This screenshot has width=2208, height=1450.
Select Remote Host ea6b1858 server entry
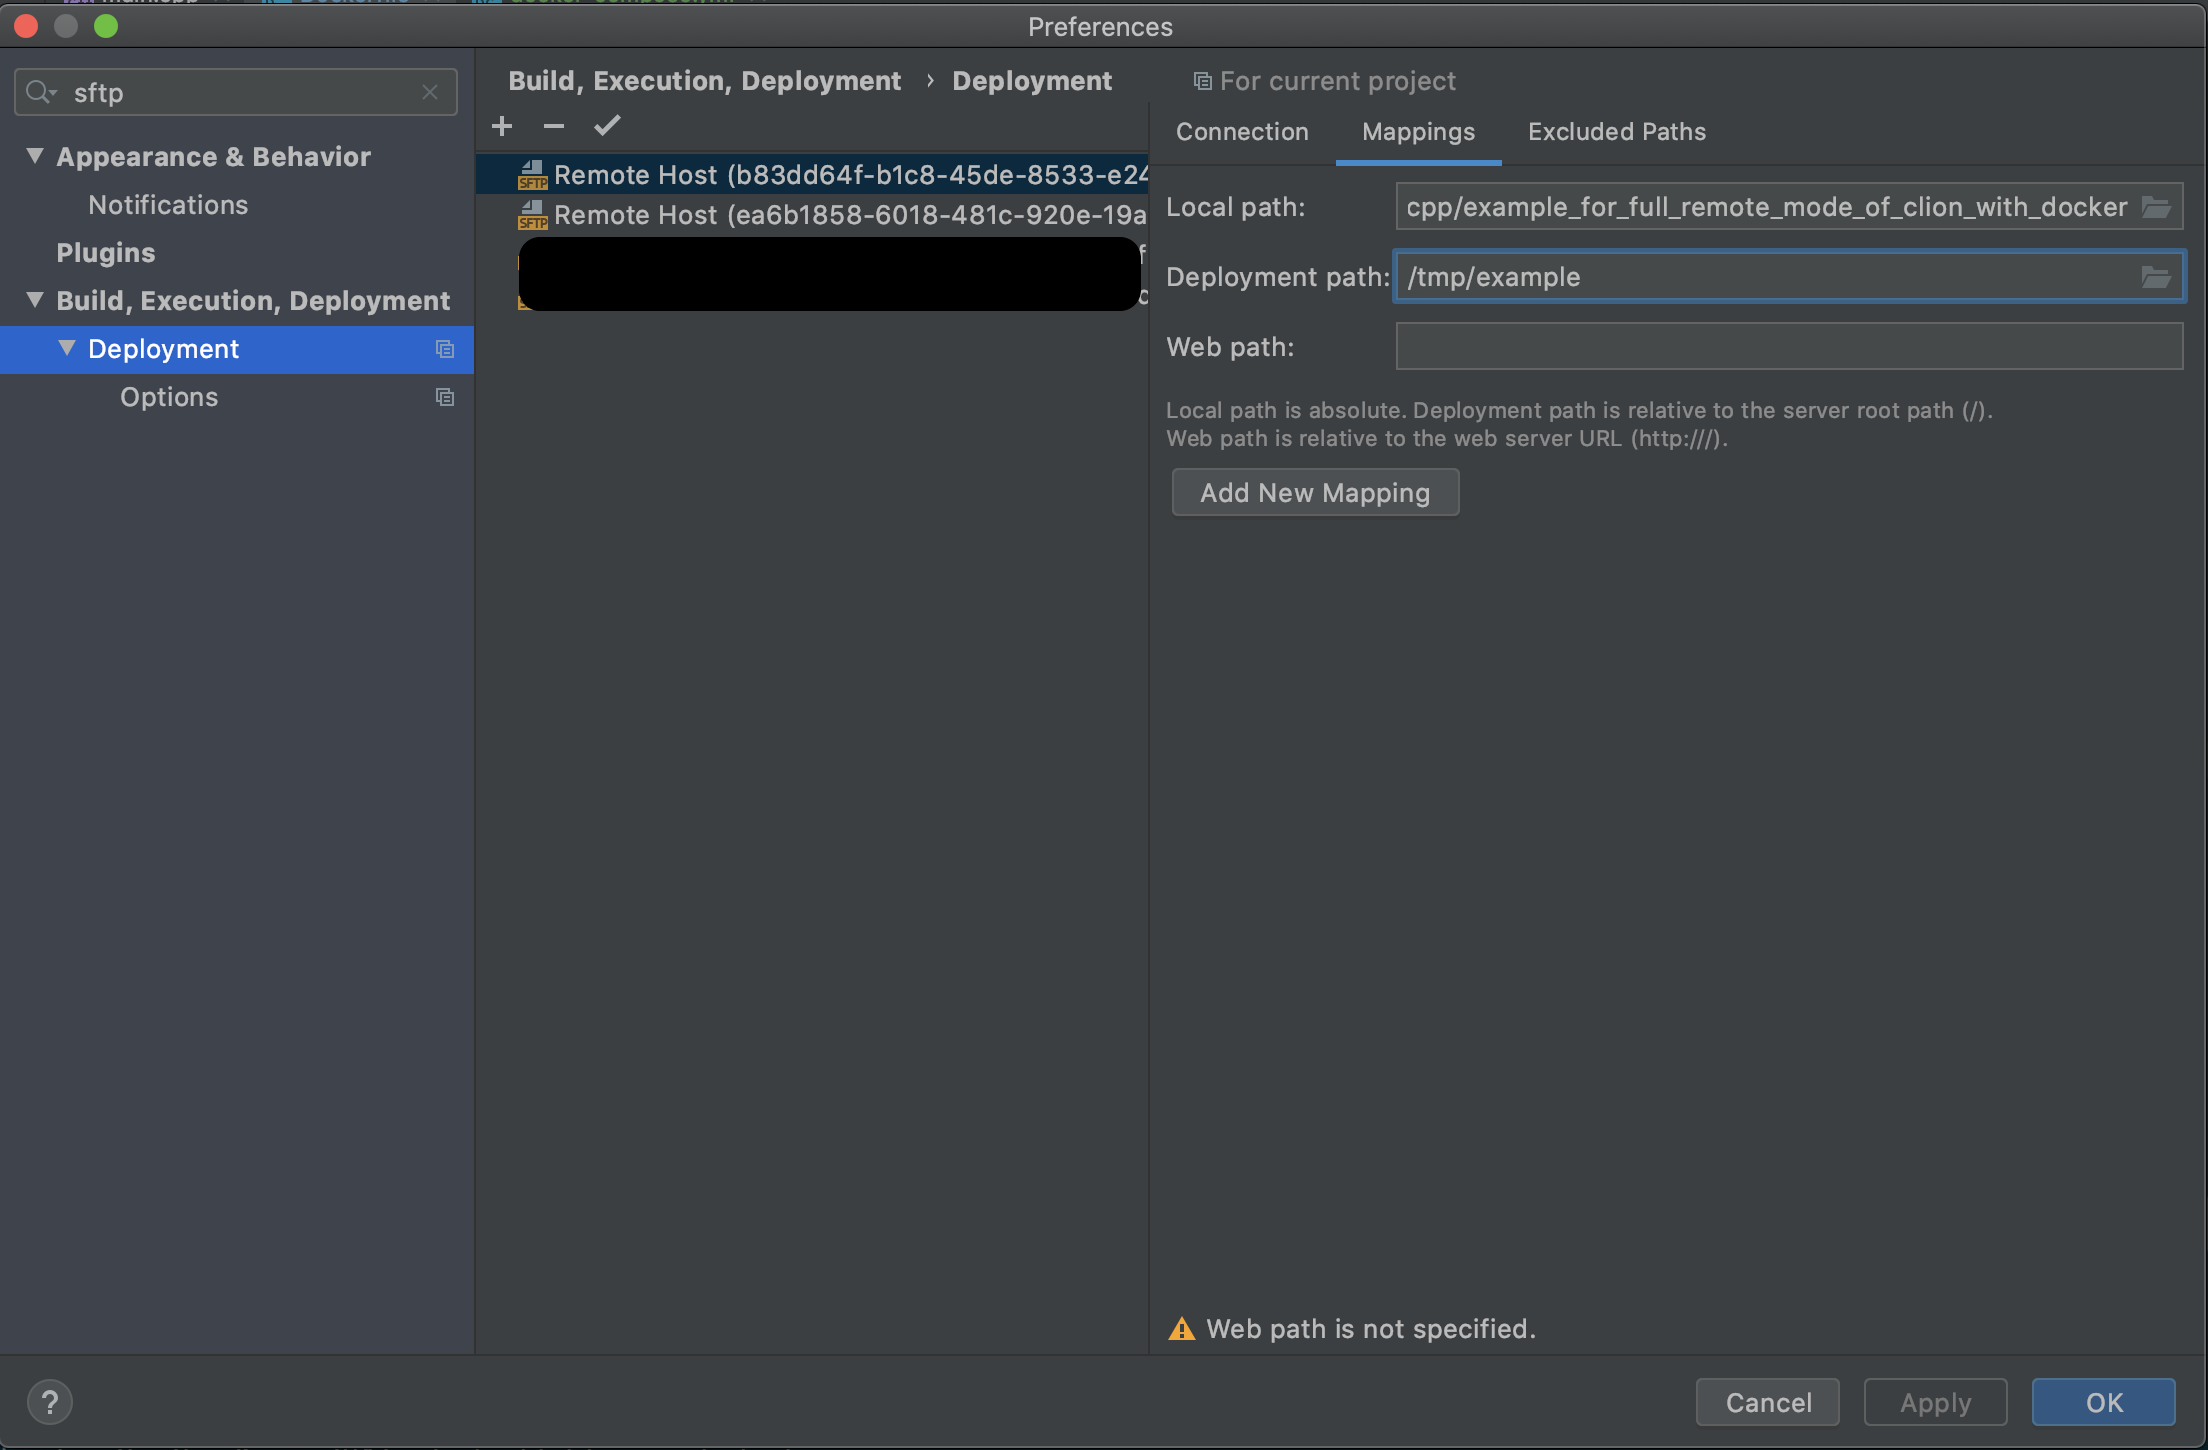[848, 215]
